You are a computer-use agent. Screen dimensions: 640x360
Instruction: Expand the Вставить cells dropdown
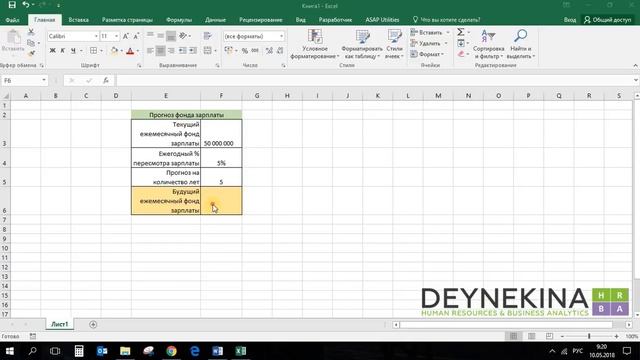(x=448, y=32)
